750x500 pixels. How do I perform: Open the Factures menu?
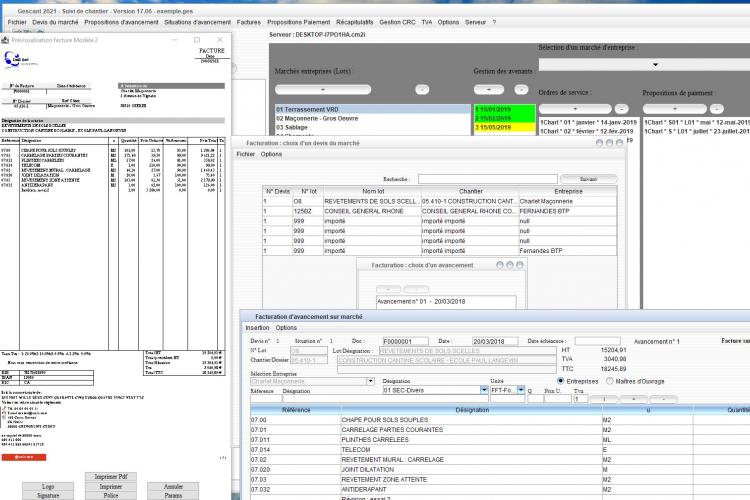pos(249,22)
